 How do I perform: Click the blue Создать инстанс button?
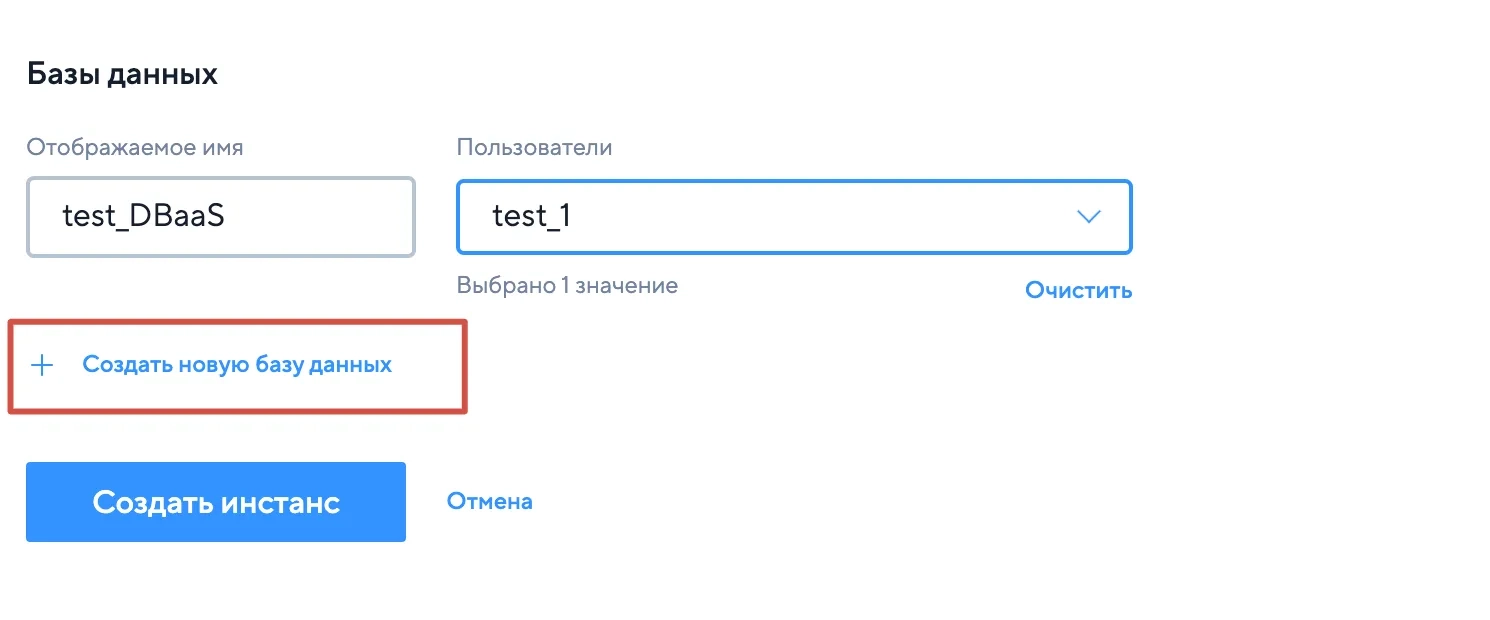[x=216, y=502]
